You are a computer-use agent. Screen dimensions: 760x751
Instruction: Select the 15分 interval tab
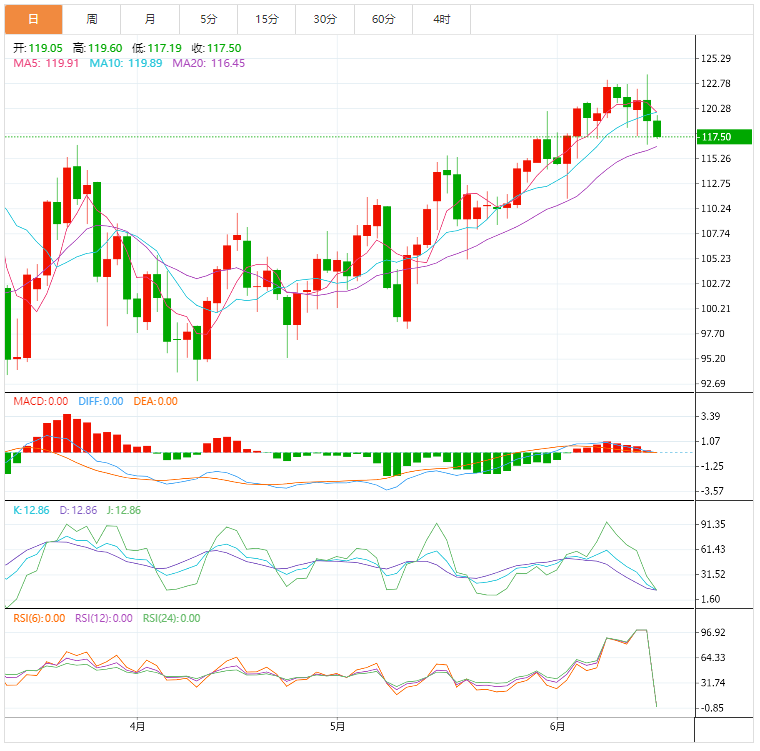tap(266, 19)
